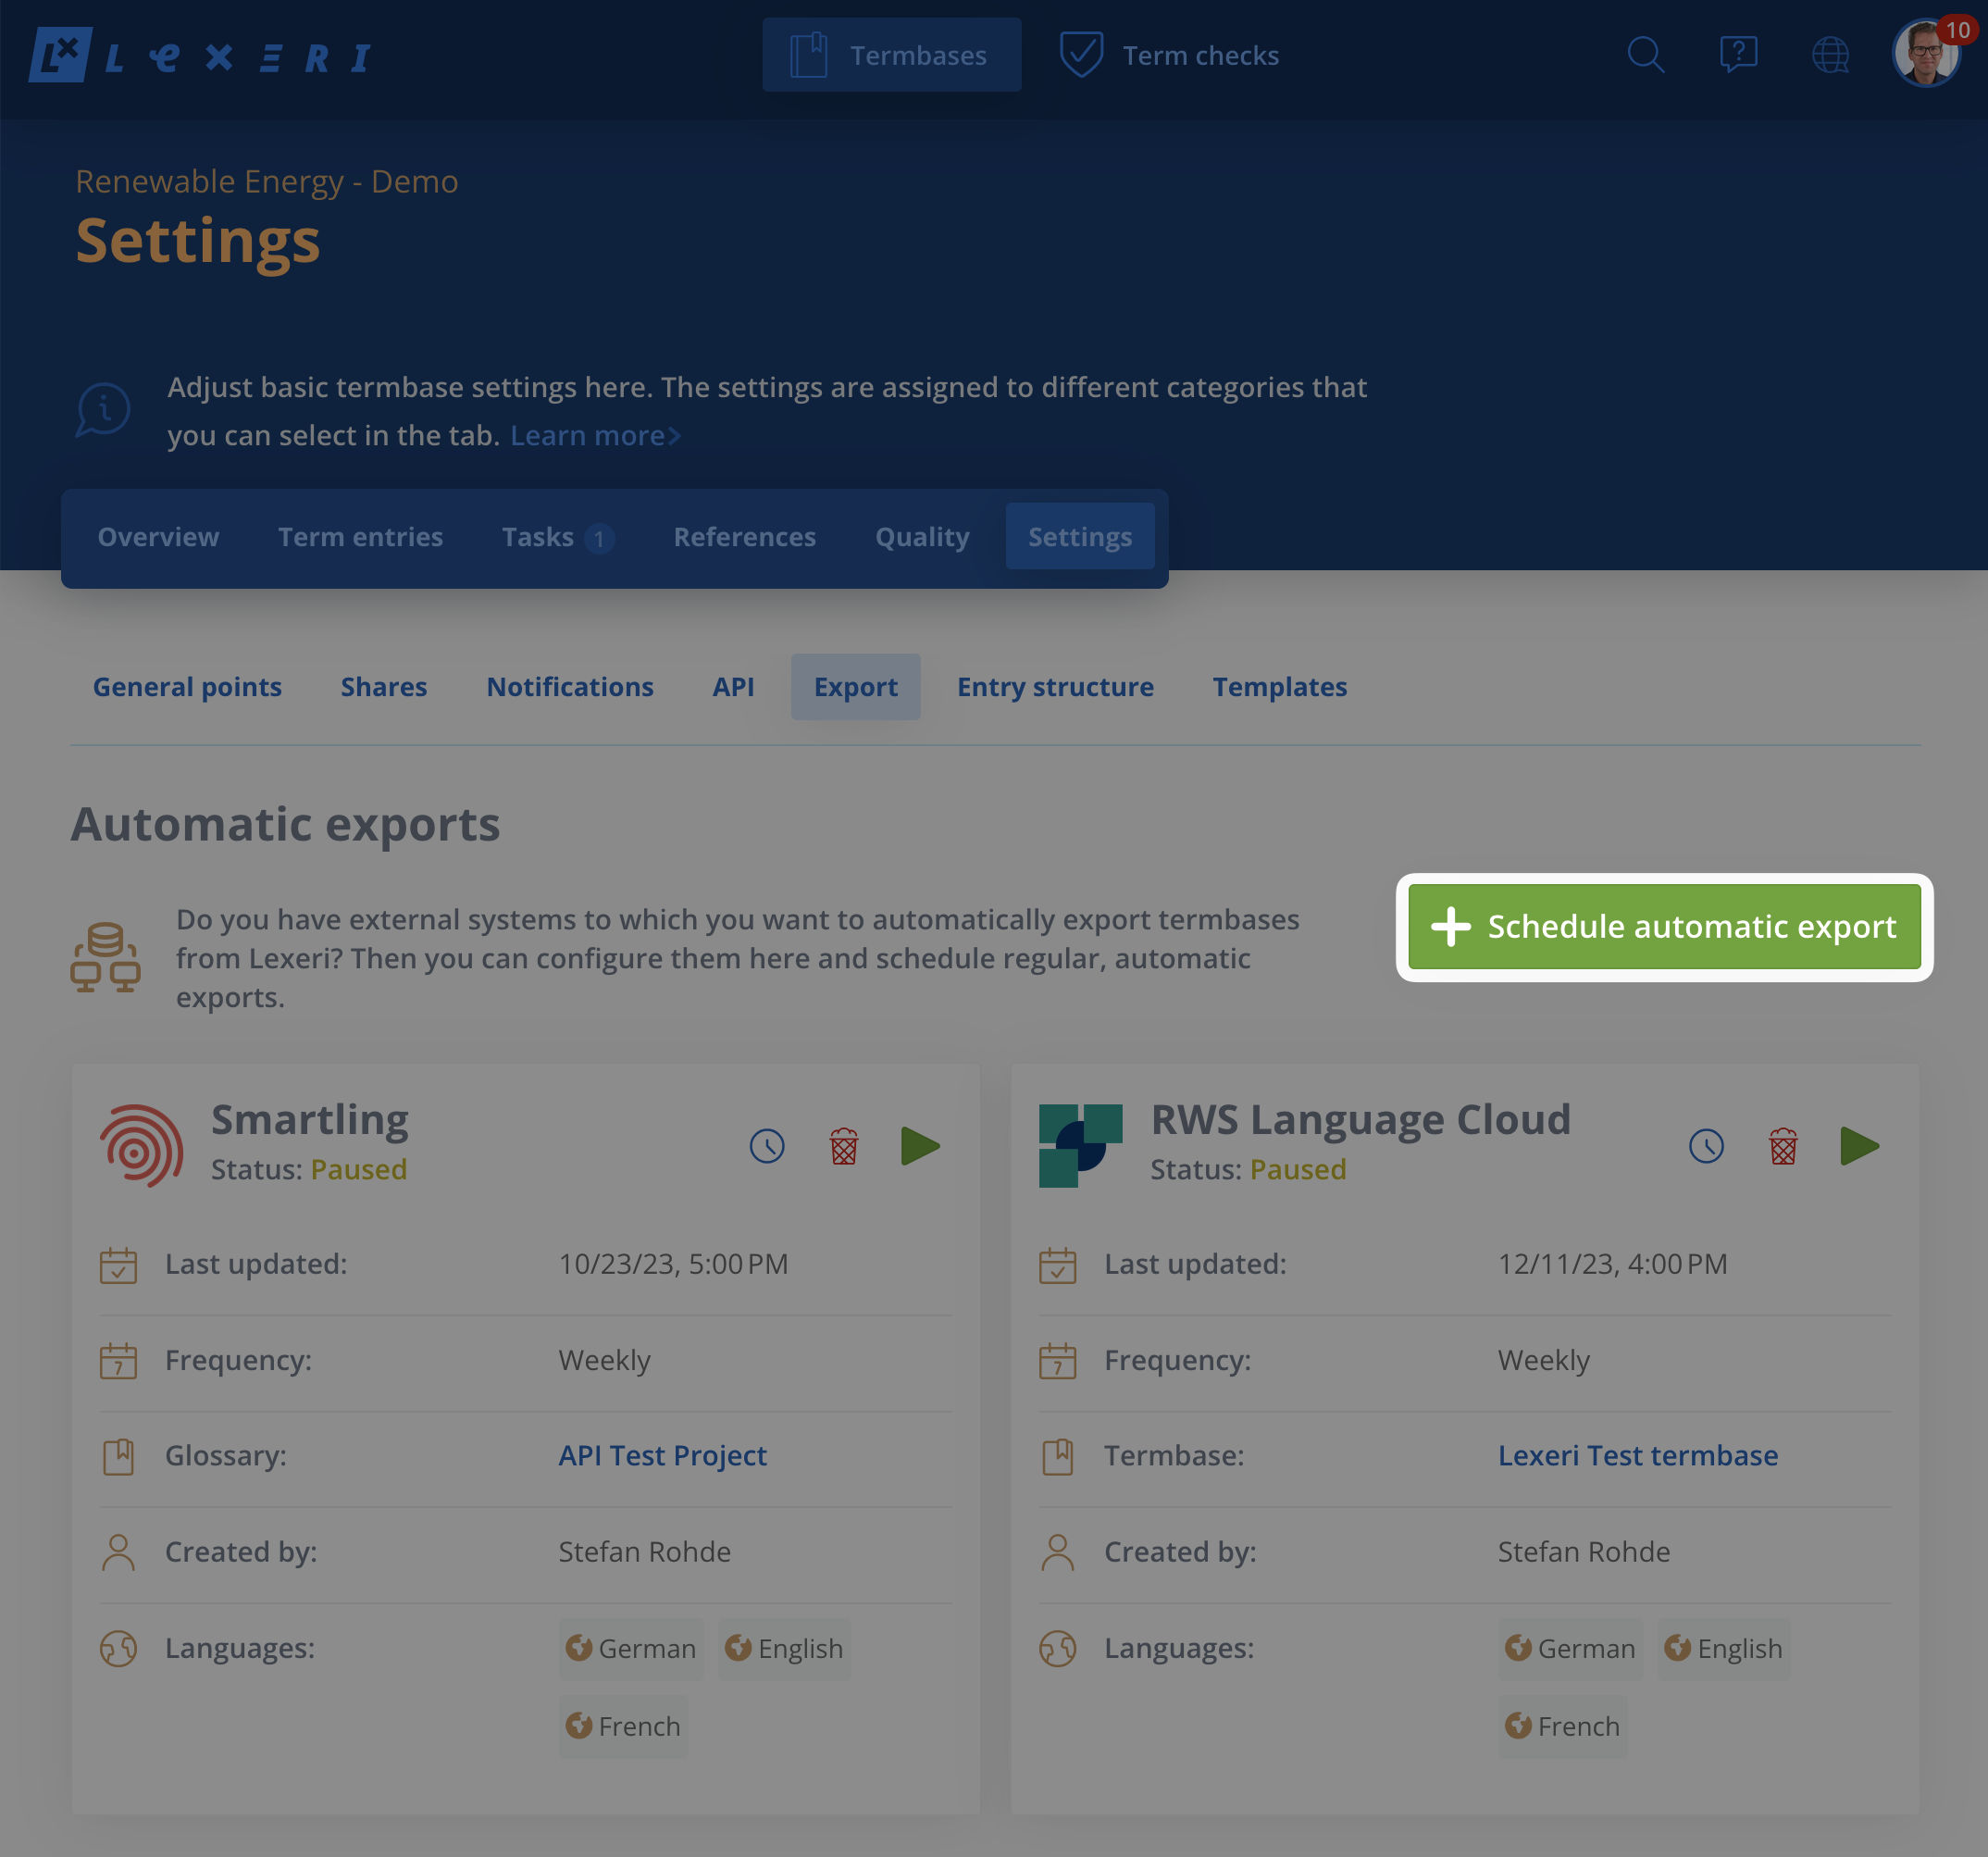The height and width of the screenshot is (1857, 1988).
Task: Delete the RWS Language Cloud export
Action: tap(1783, 1146)
